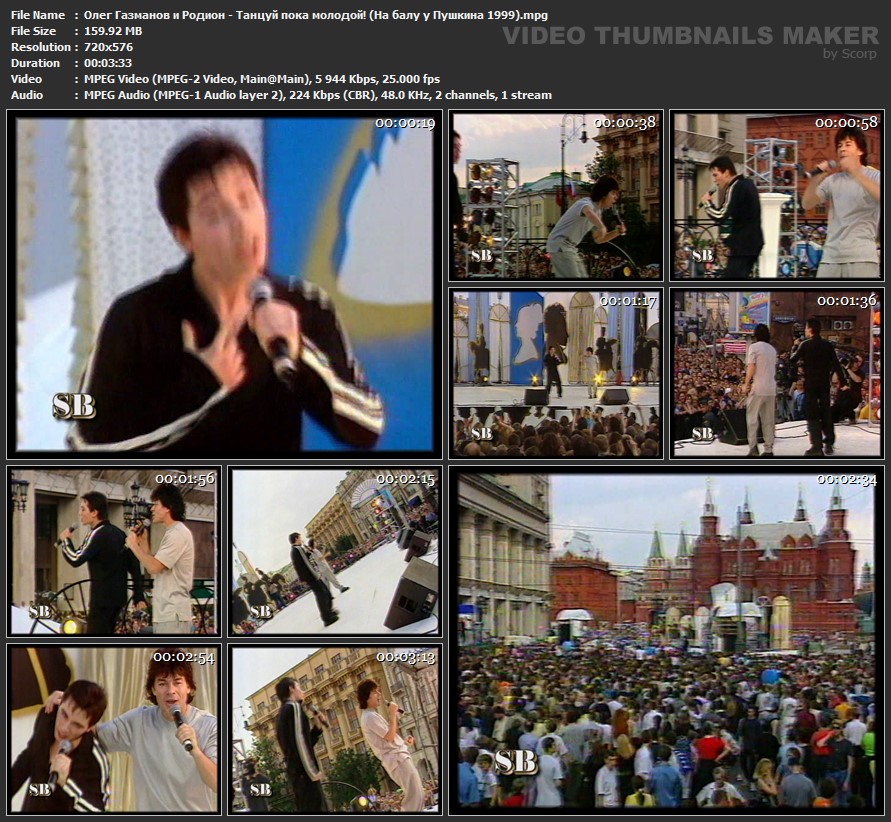The image size is (891, 822).
Task: Click the "by Scorp" credit text
Action: [849, 54]
